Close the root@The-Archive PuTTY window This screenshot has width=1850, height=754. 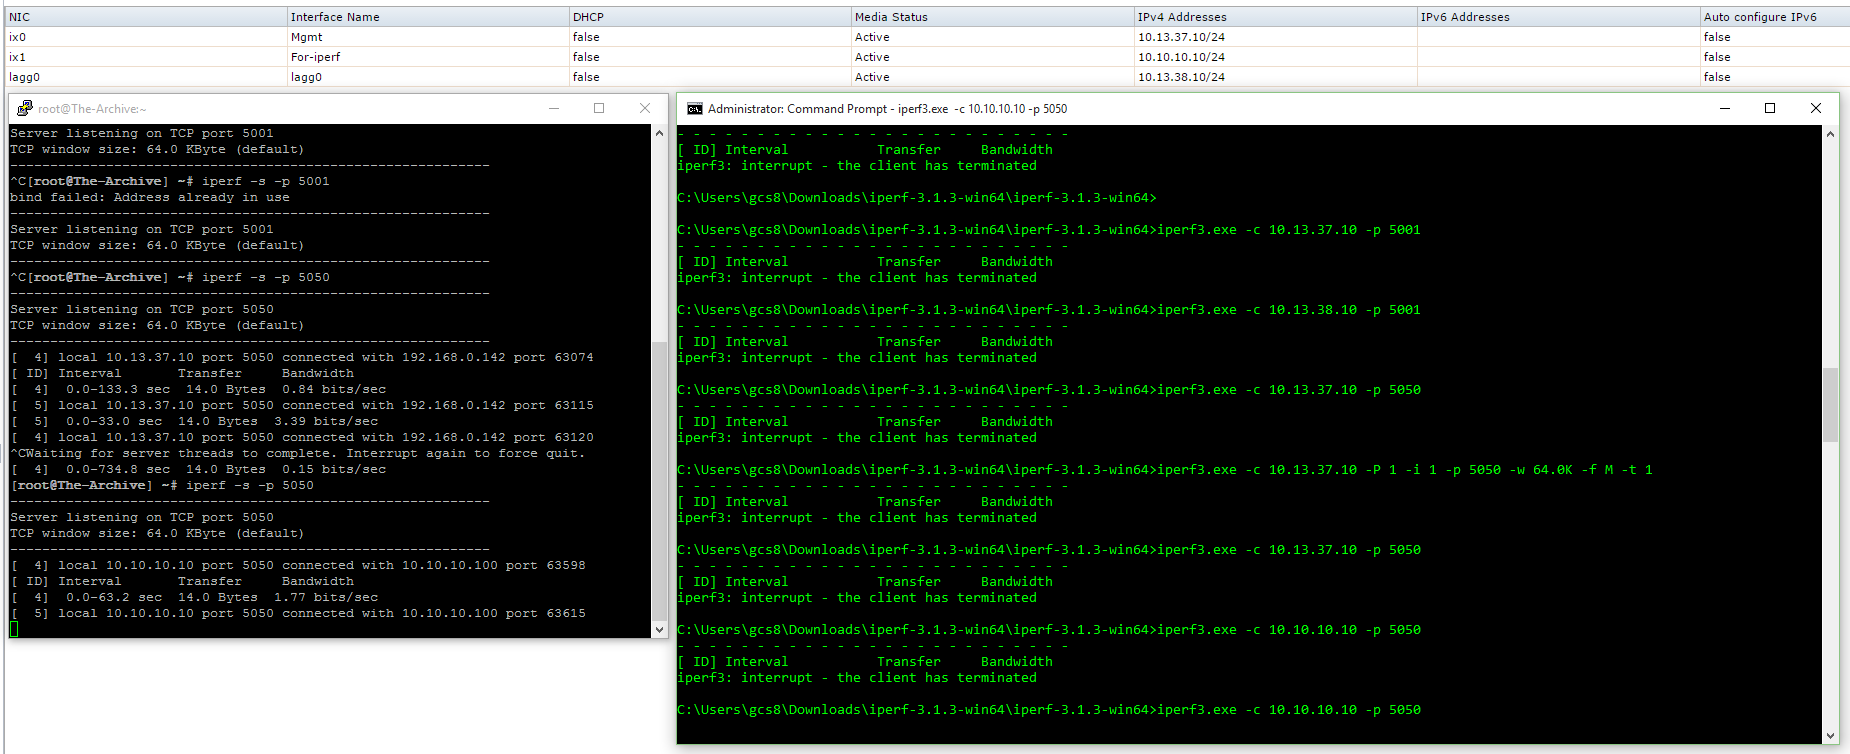(645, 108)
